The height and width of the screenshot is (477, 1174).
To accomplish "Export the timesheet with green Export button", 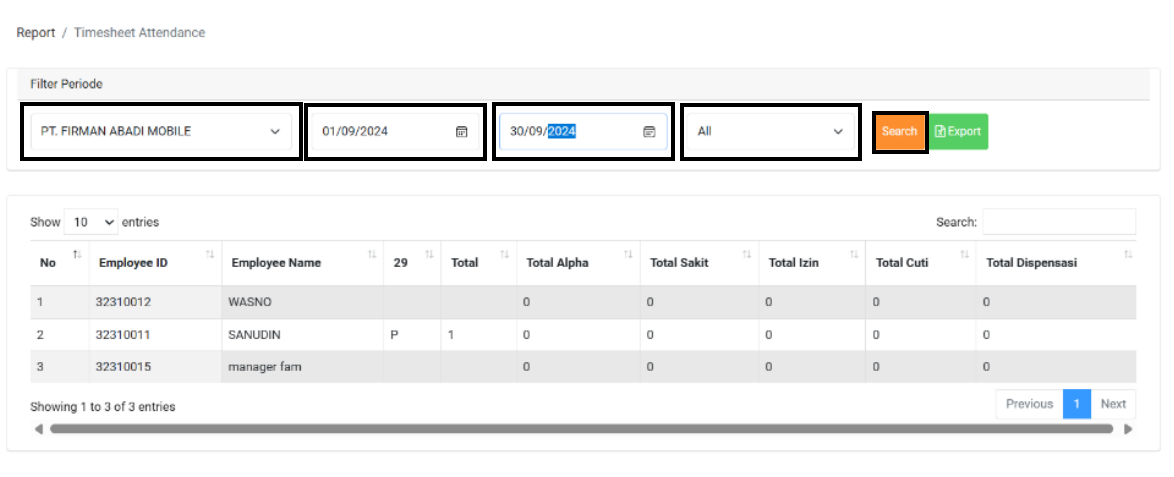I will pos(958,131).
